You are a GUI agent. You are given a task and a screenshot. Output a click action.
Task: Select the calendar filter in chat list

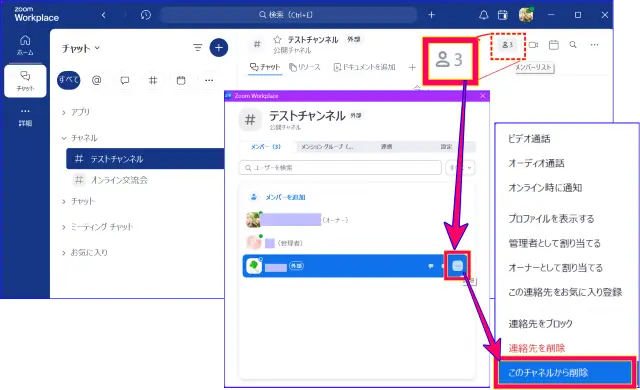pos(181,80)
